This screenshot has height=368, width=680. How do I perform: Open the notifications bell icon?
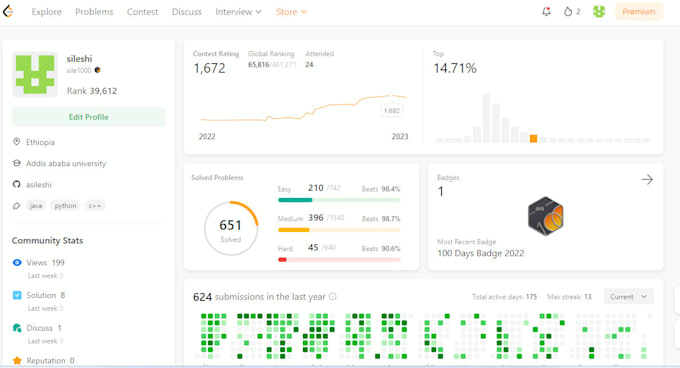[x=546, y=12]
